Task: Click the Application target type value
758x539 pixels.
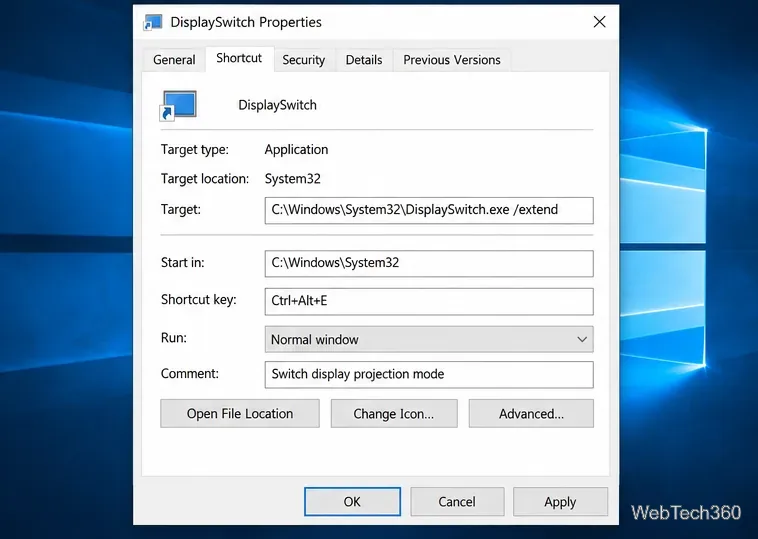Action: 296,150
